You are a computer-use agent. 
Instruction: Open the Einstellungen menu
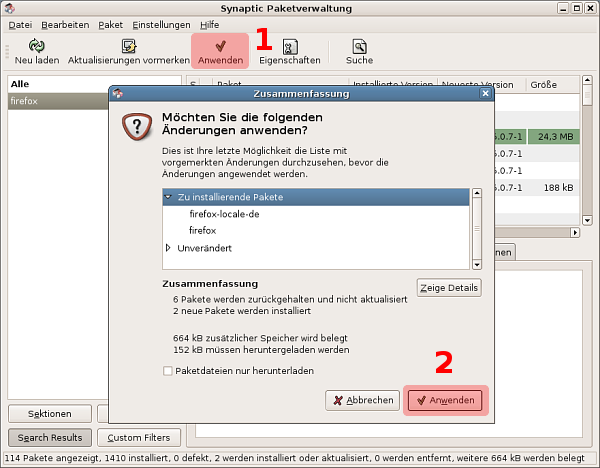pos(161,25)
